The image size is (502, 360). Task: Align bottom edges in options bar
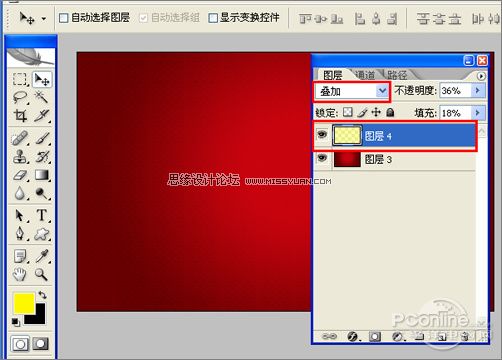click(337, 19)
